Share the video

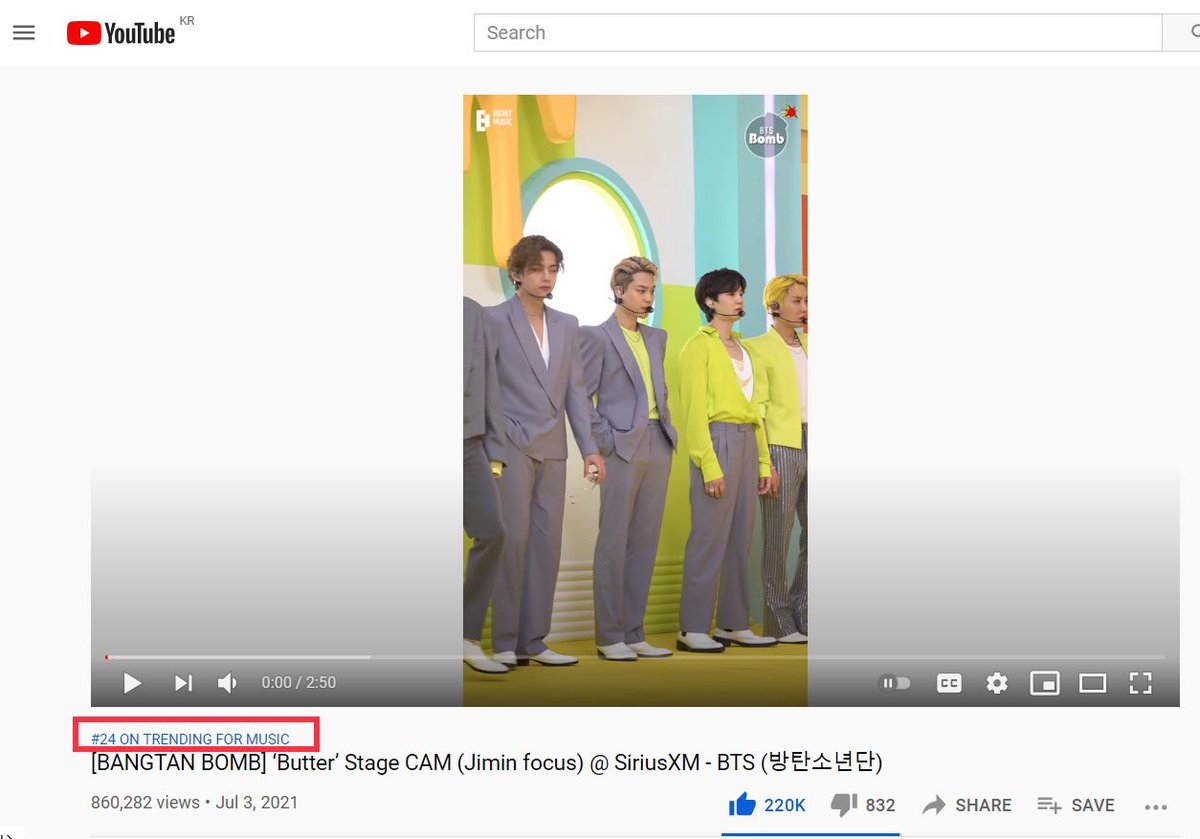[967, 804]
